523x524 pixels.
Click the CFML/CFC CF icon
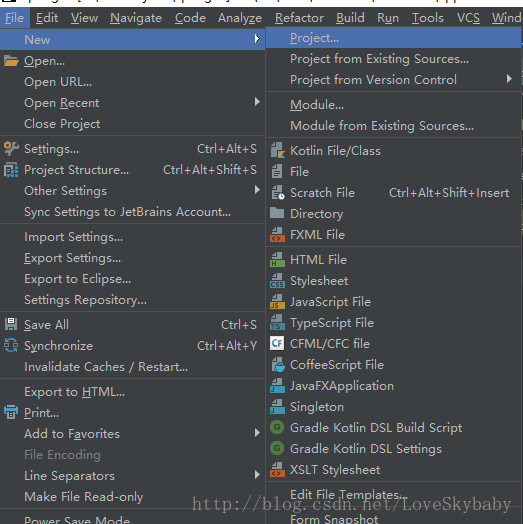(x=277, y=344)
